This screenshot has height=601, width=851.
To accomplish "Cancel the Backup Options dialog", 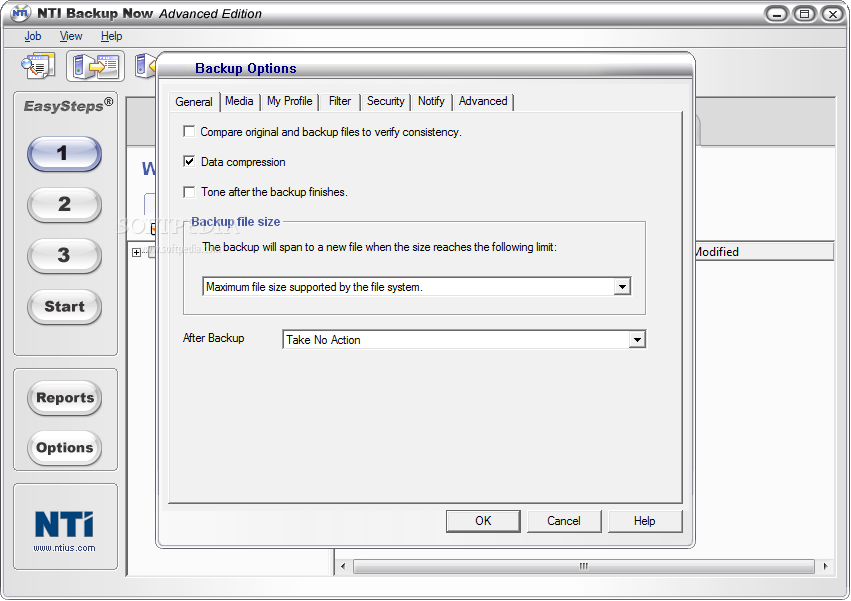I will click(x=564, y=521).
